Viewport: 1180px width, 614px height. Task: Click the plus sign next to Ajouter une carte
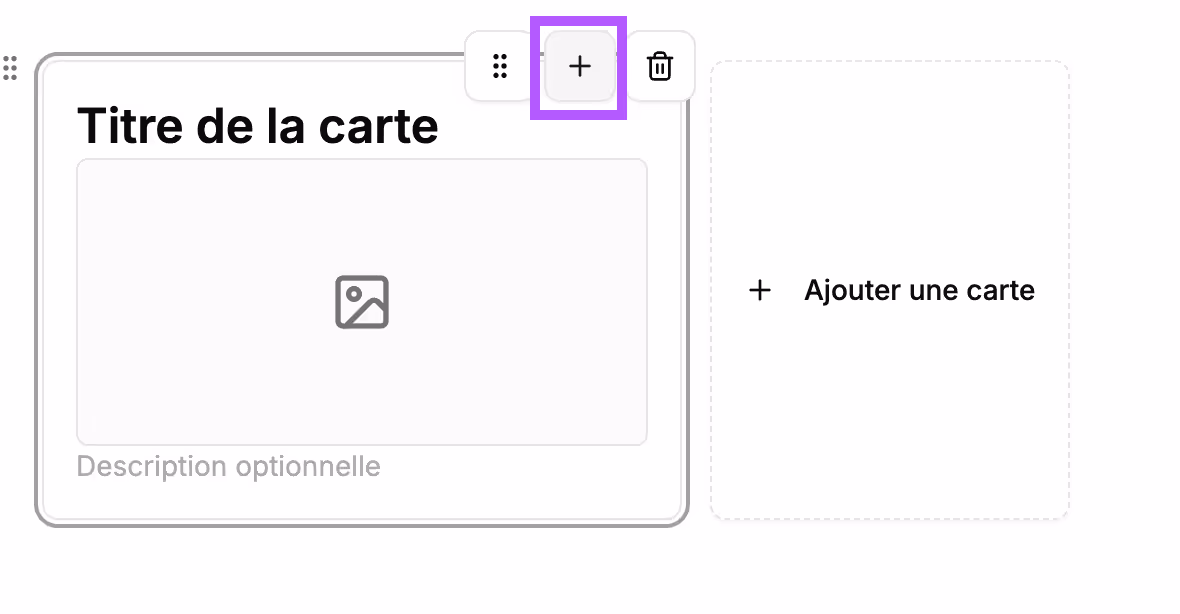point(760,290)
